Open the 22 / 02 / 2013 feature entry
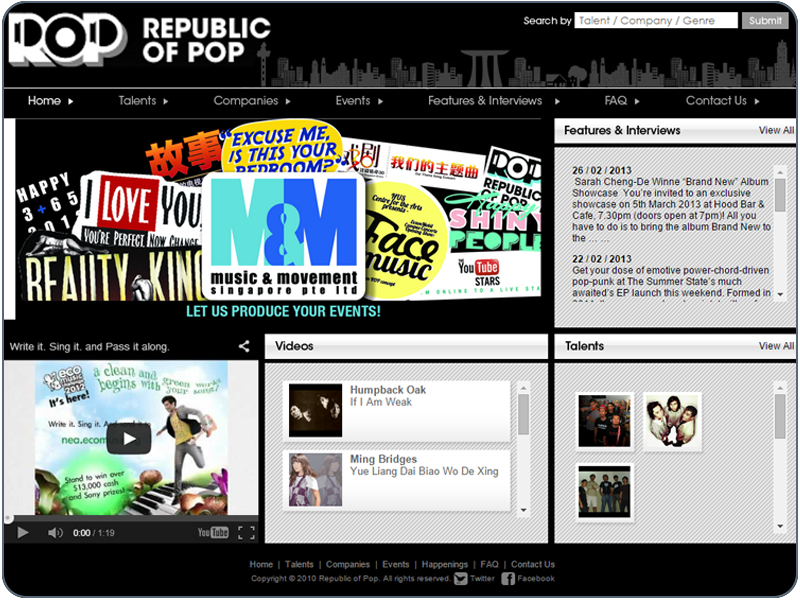800x600 pixels. (671, 276)
